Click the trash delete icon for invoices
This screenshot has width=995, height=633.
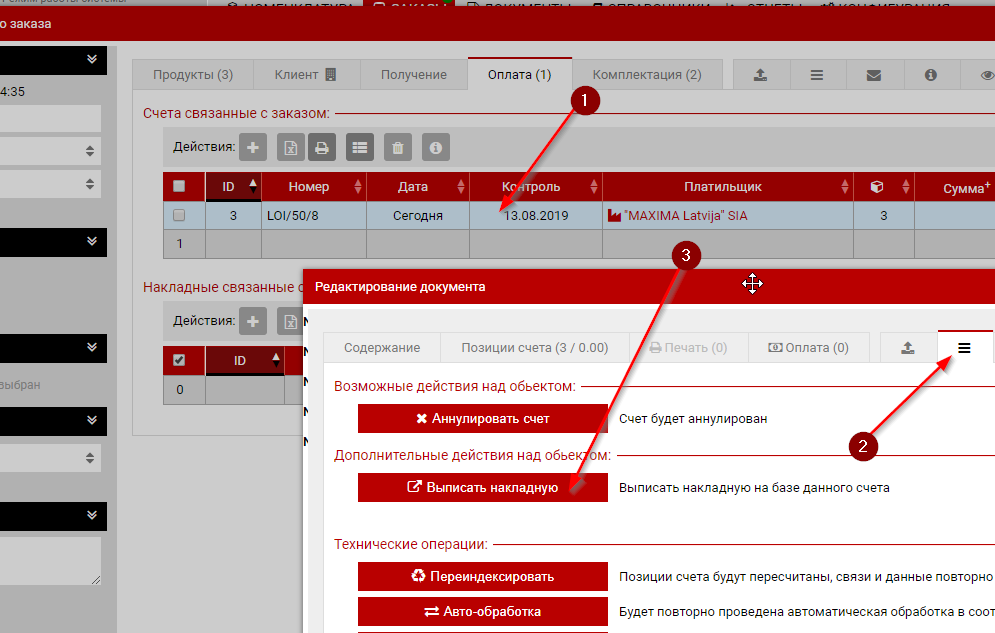(398, 147)
